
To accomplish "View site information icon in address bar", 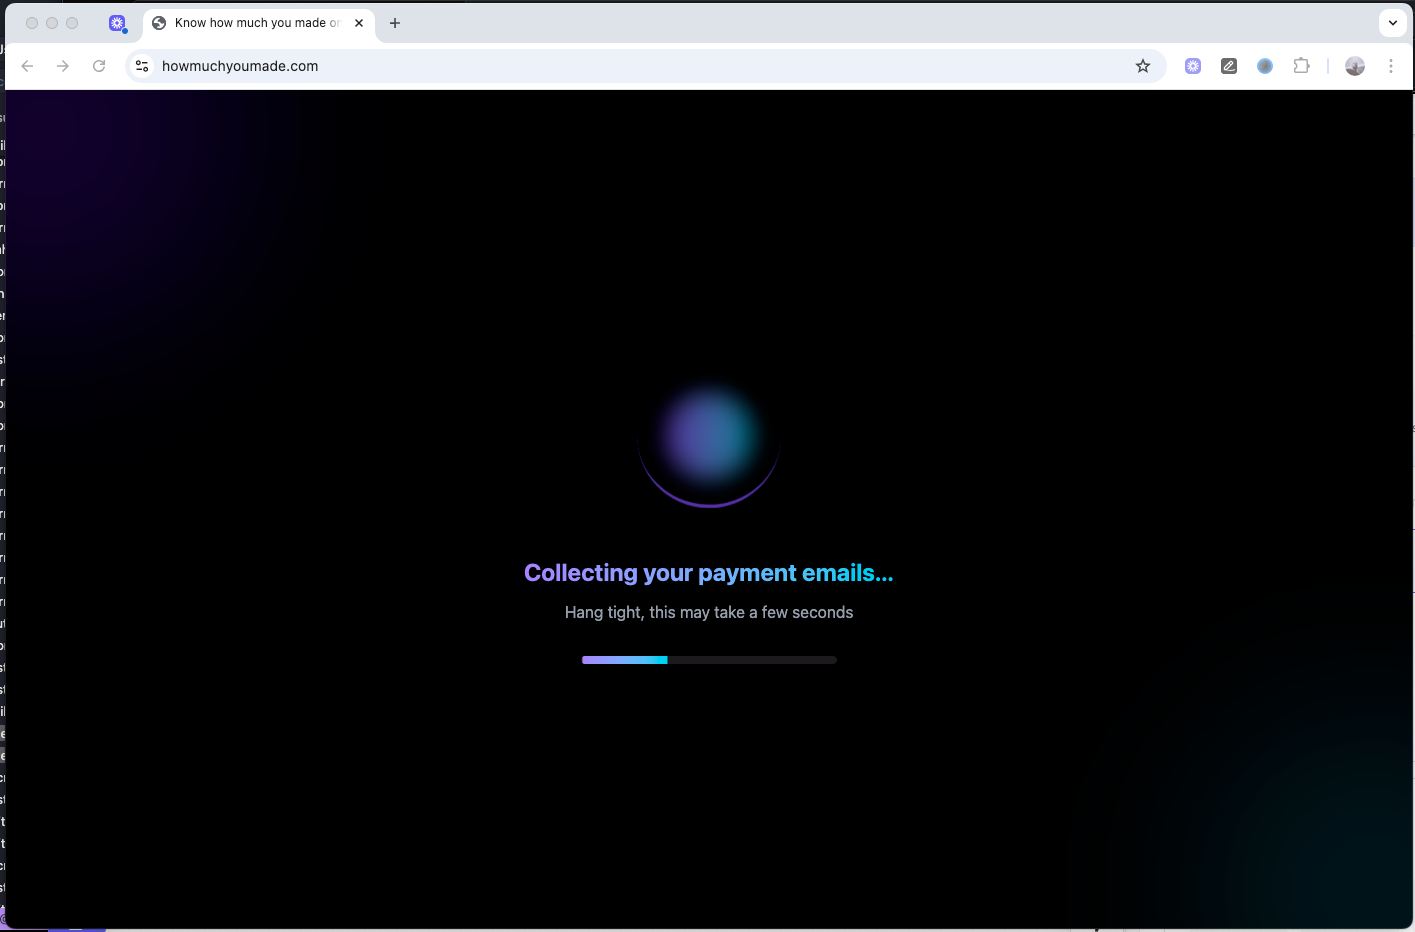I will tap(142, 66).
